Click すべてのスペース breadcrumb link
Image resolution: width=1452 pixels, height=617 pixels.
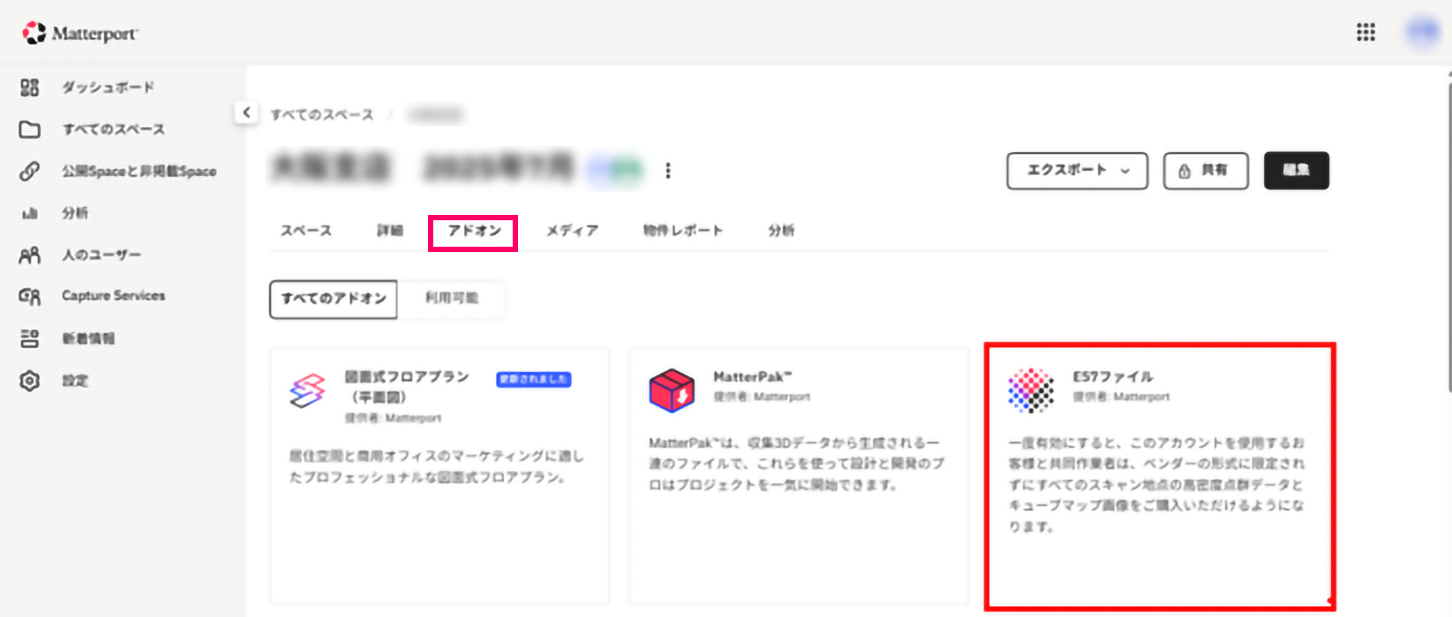pyautogui.click(x=322, y=114)
